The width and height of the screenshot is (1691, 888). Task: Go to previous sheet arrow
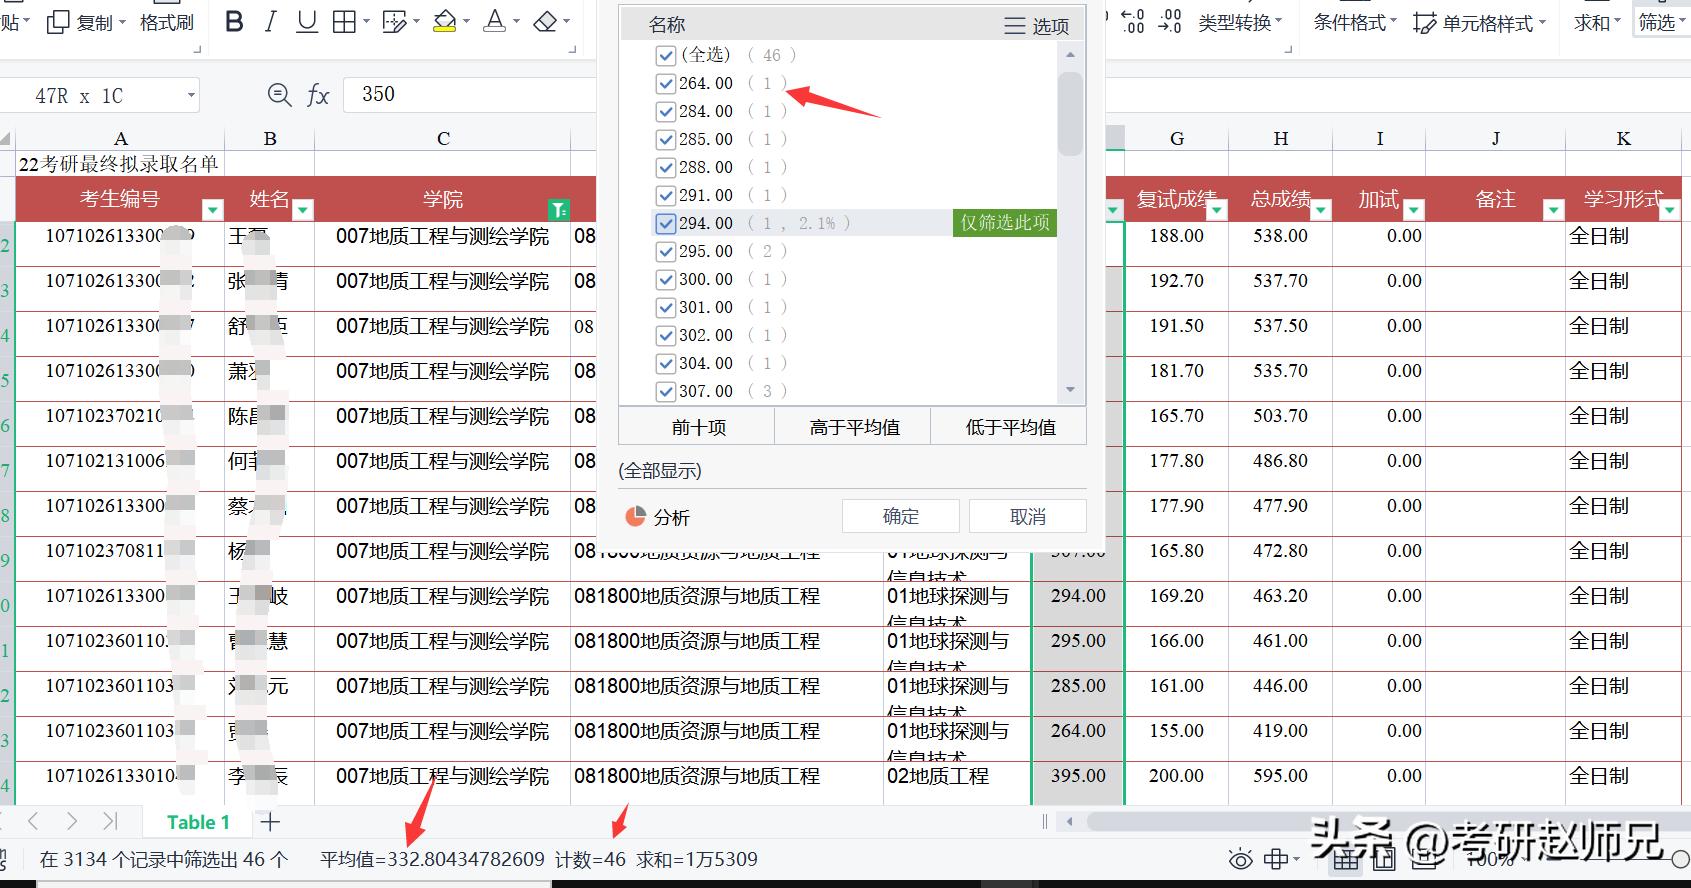[x=33, y=822]
